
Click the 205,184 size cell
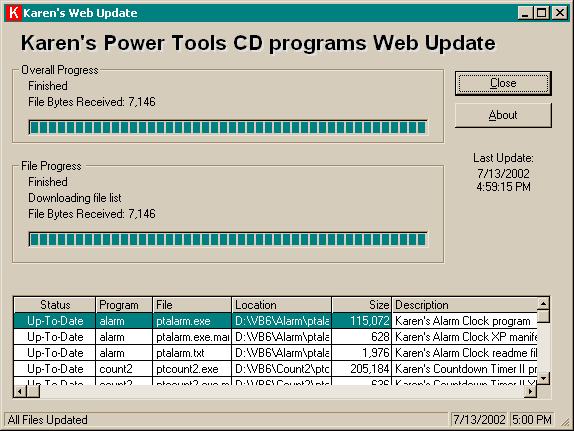[362, 369]
